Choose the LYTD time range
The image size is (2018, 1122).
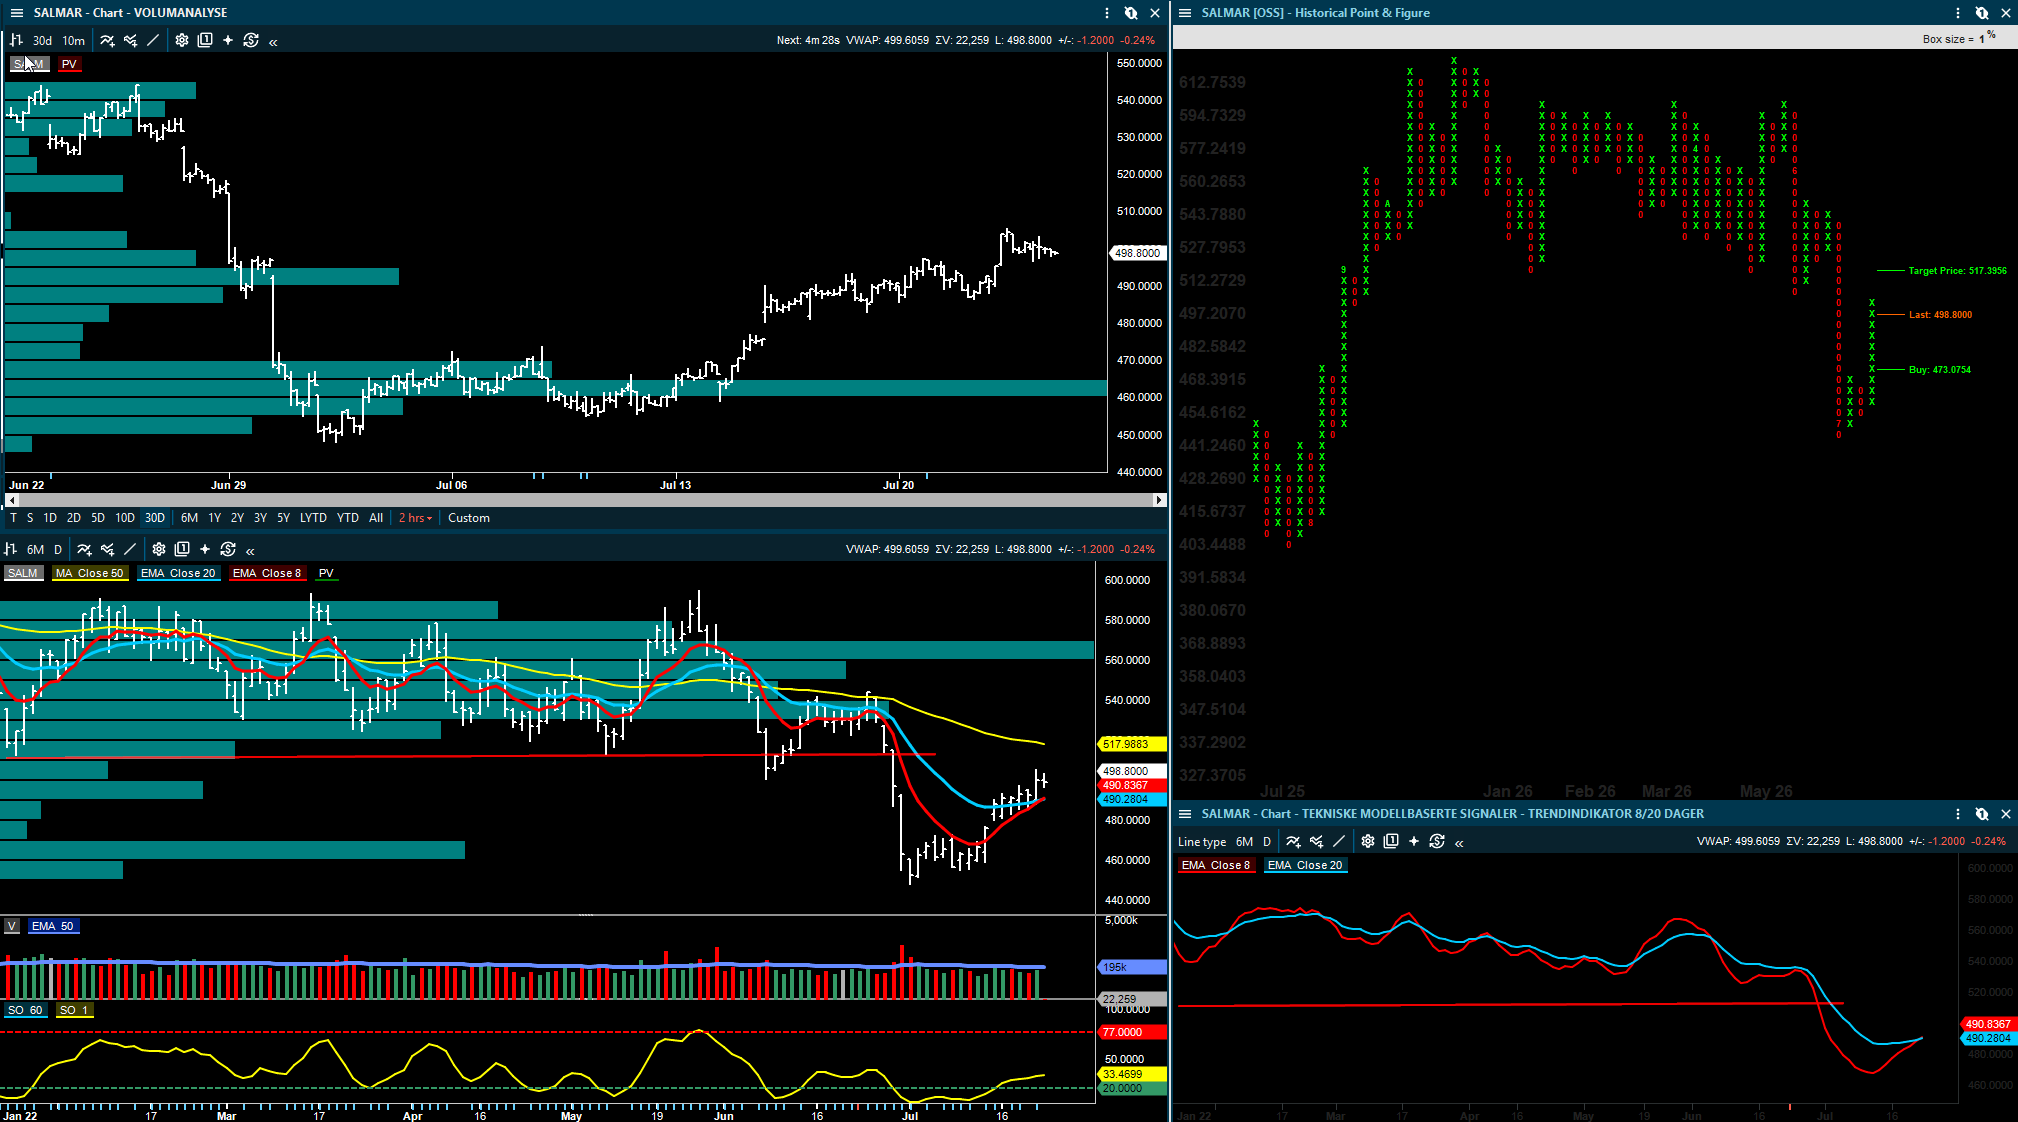(313, 518)
